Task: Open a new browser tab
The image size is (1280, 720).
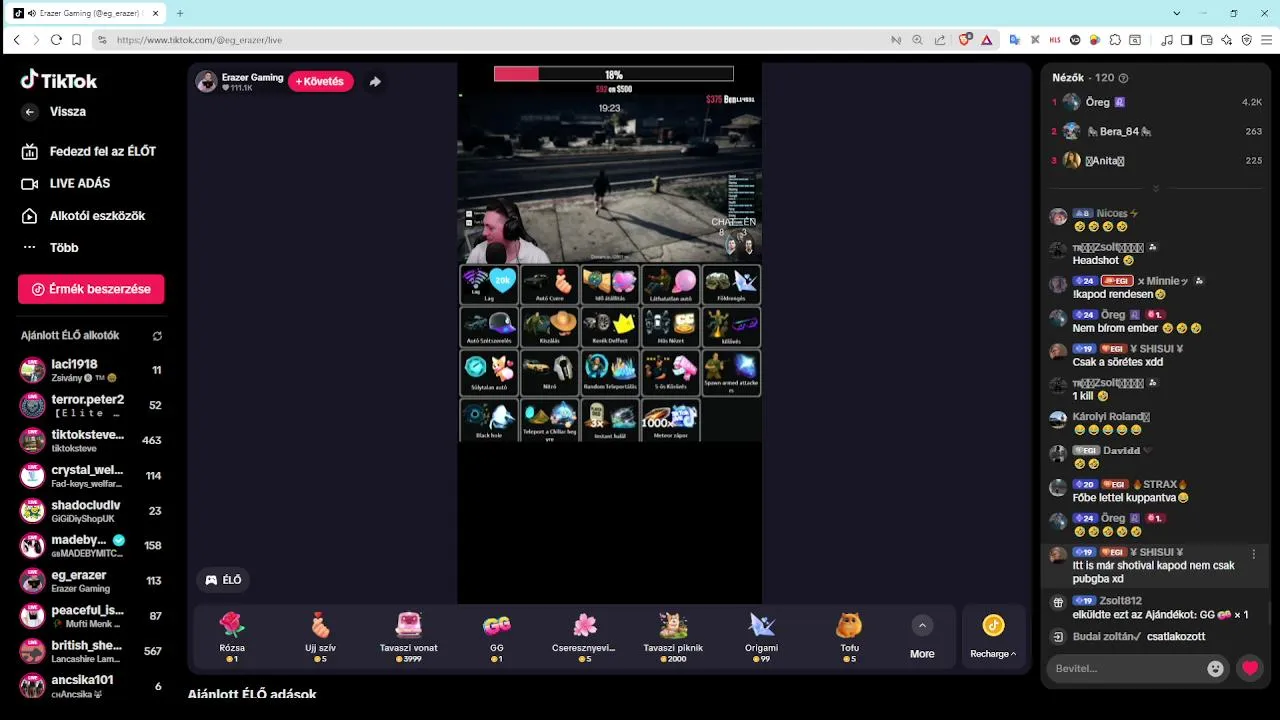Action: click(x=180, y=13)
